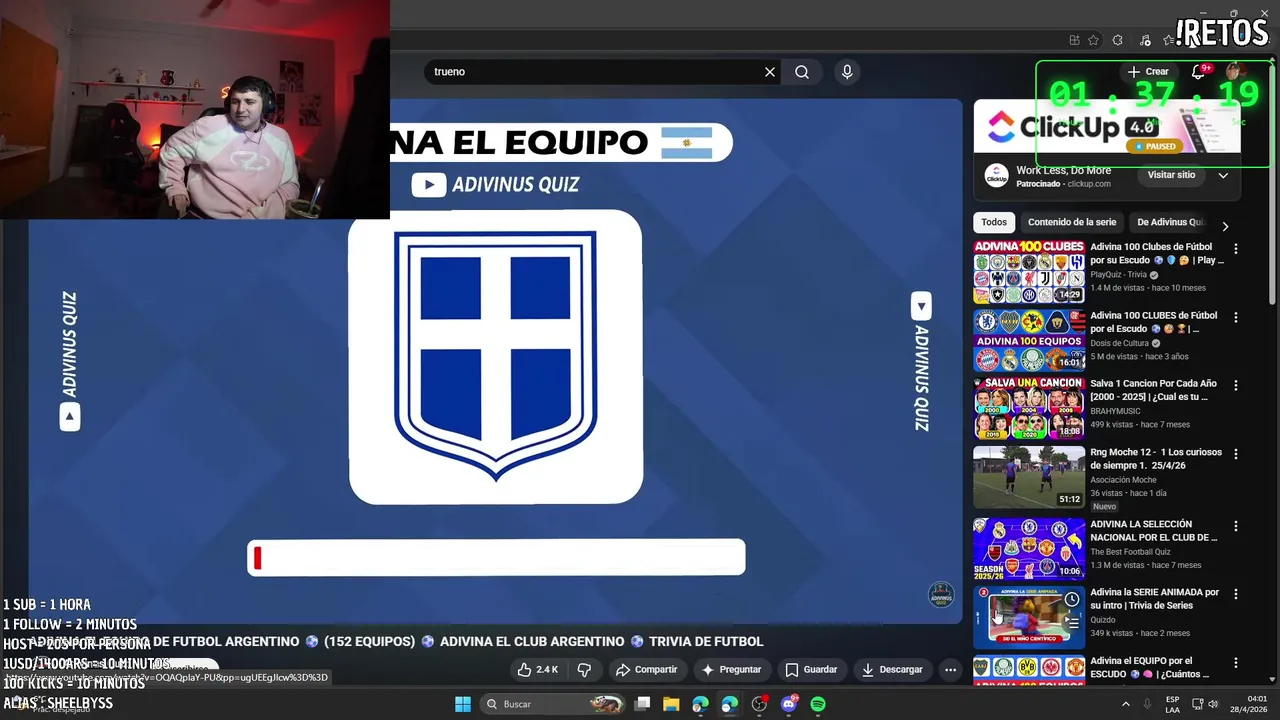Open the Salva 1 Cancion Por Cada Año video
The width and height of the screenshot is (1280, 720).
pyautogui.click(x=1154, y=390)
